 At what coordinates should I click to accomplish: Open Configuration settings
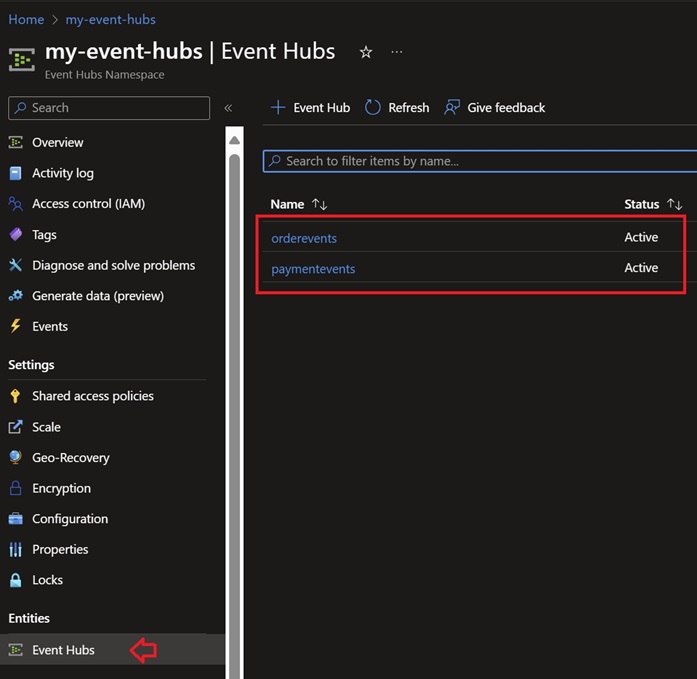(70, 519)
